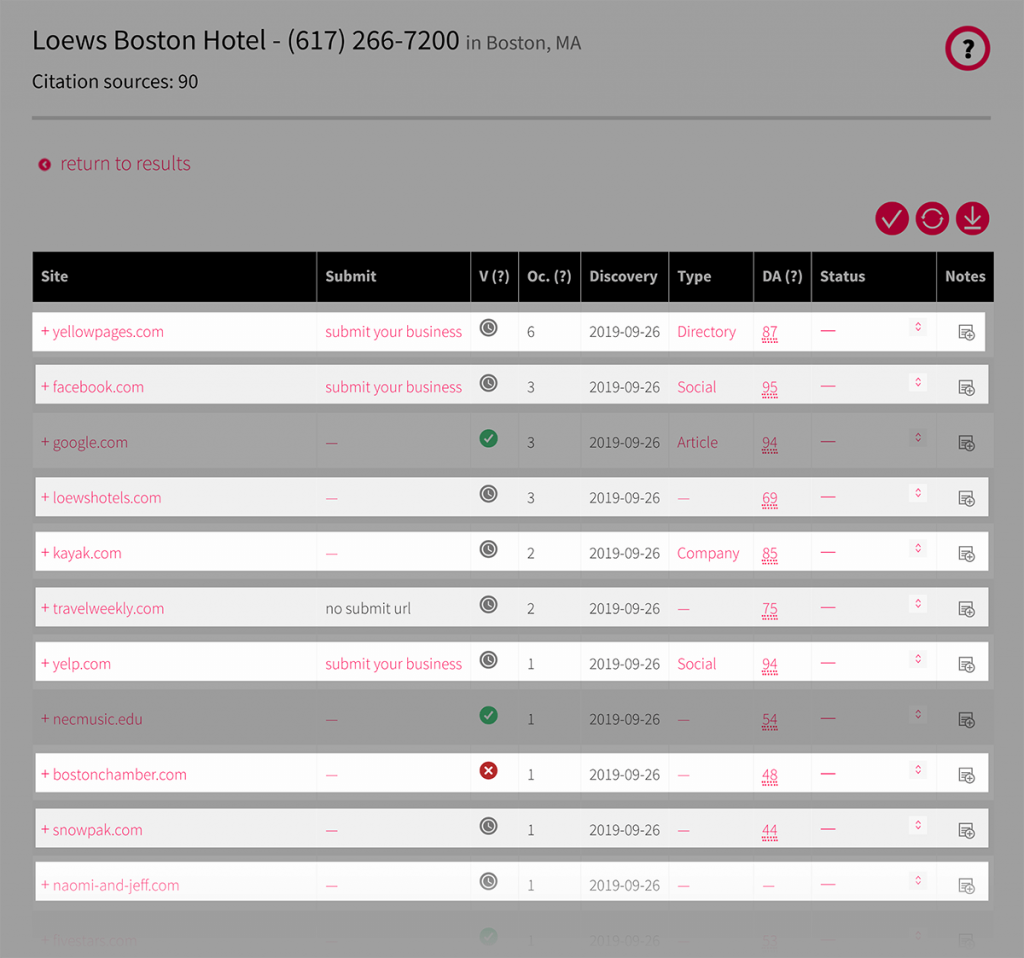Sort by the Discovery column header
Screen dimensions: 1024x958
623,277
